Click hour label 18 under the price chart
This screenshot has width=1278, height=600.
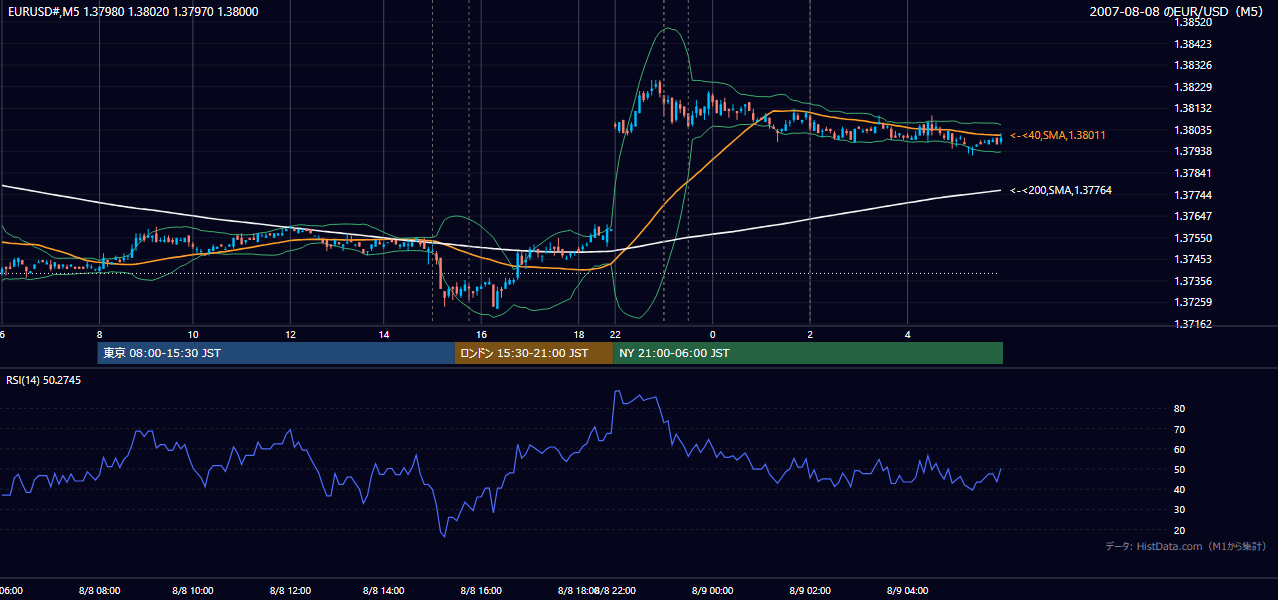point(579,334)
